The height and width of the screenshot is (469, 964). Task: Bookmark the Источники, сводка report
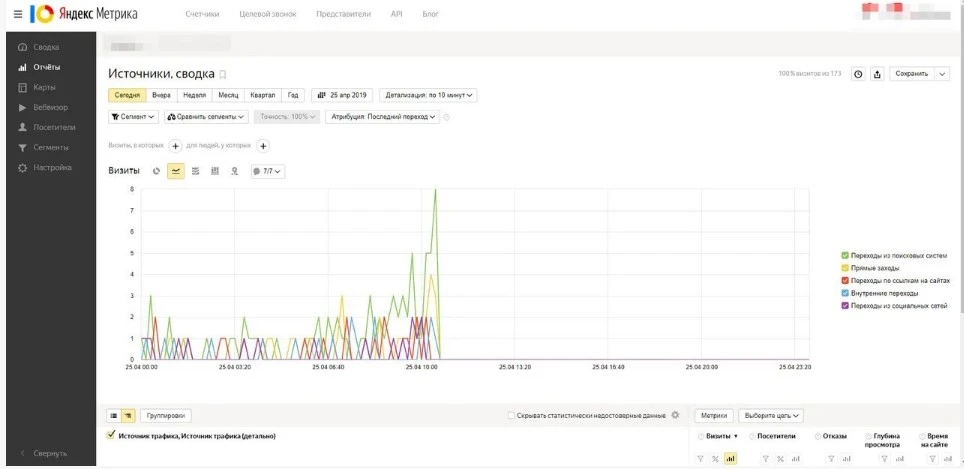[x=223, y=74]
